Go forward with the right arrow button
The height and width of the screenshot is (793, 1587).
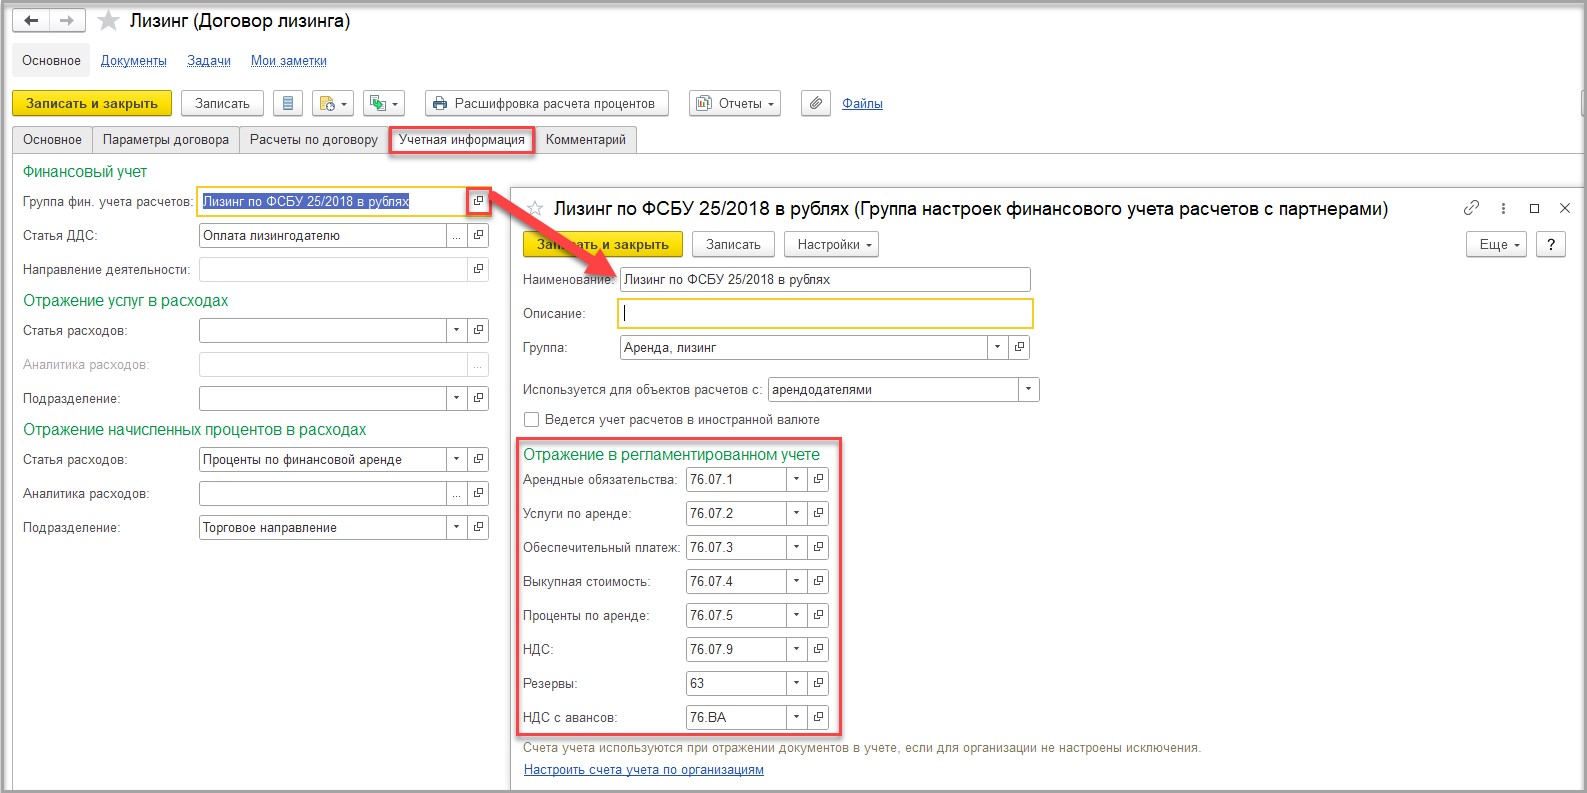tap(67, 21)
